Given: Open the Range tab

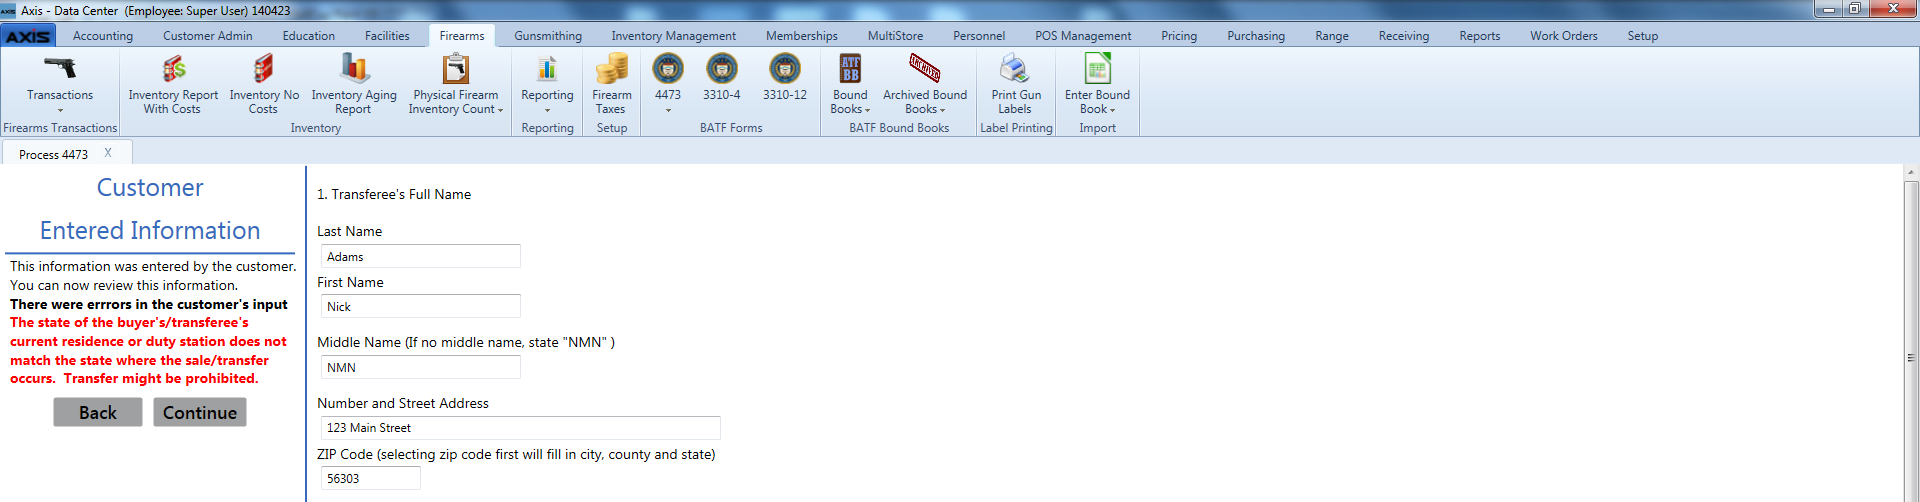Looking at the screenshot, I should (1332, 36).
